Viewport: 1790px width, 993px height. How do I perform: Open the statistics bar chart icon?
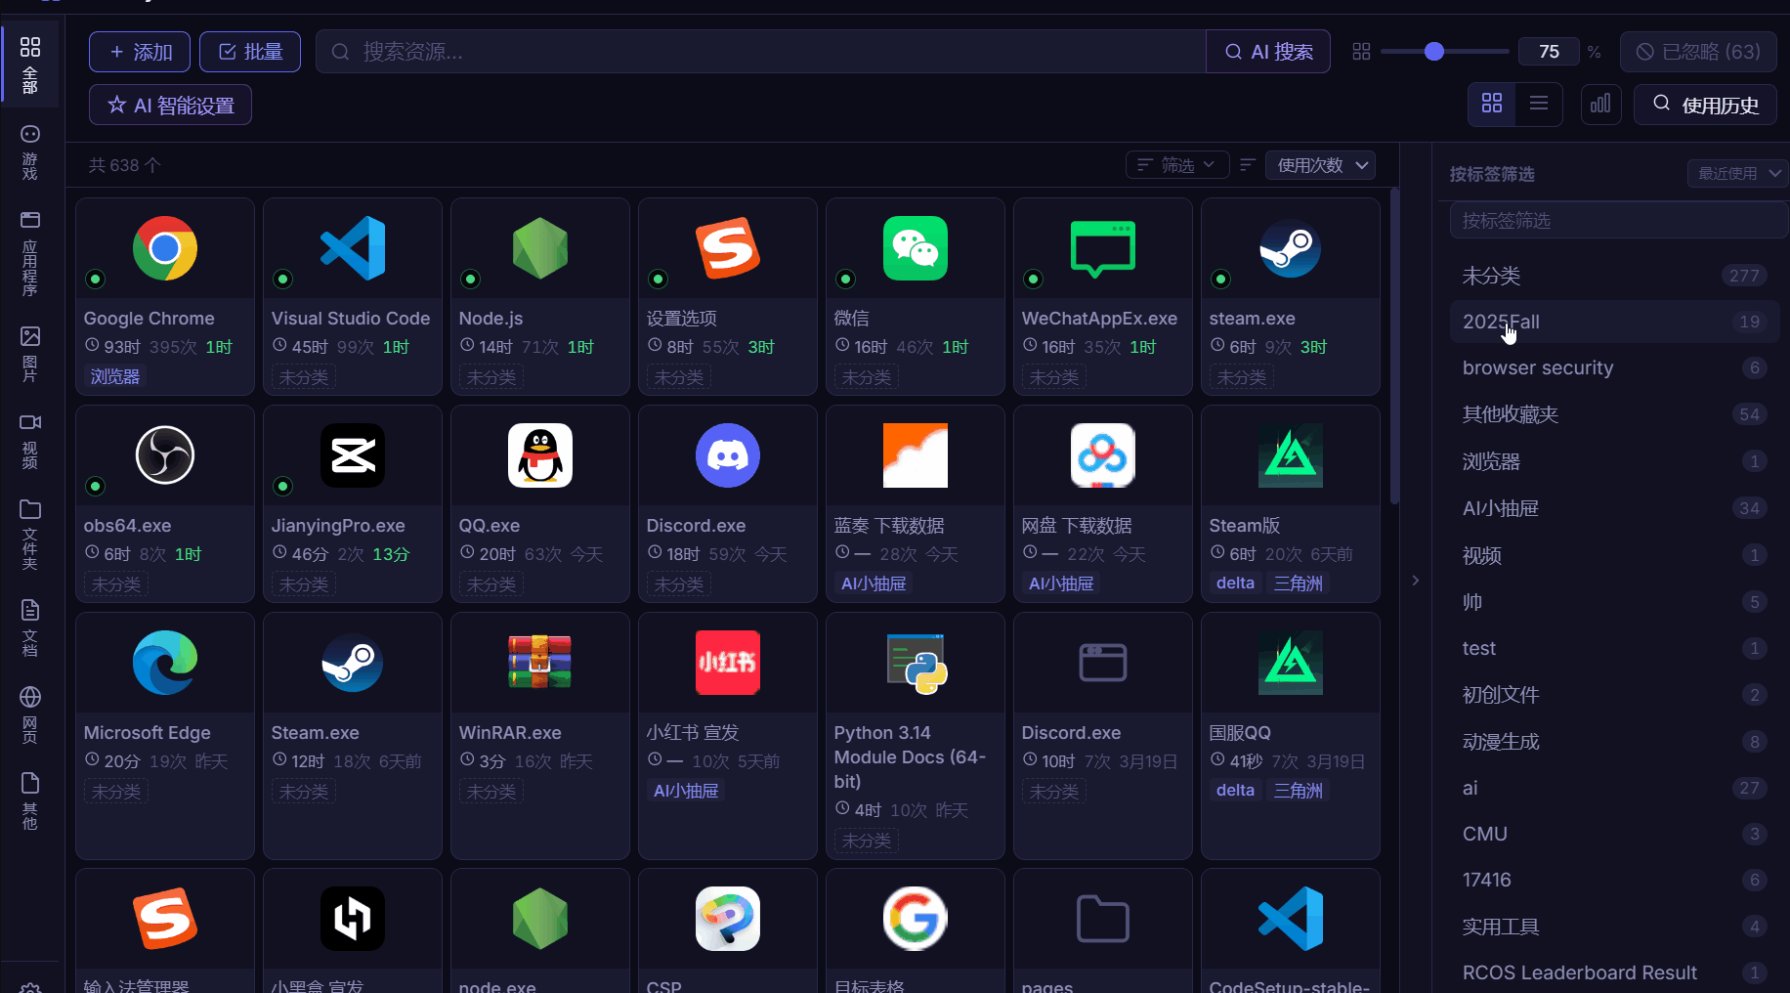pyautogui.click(x=1600, y=104)
